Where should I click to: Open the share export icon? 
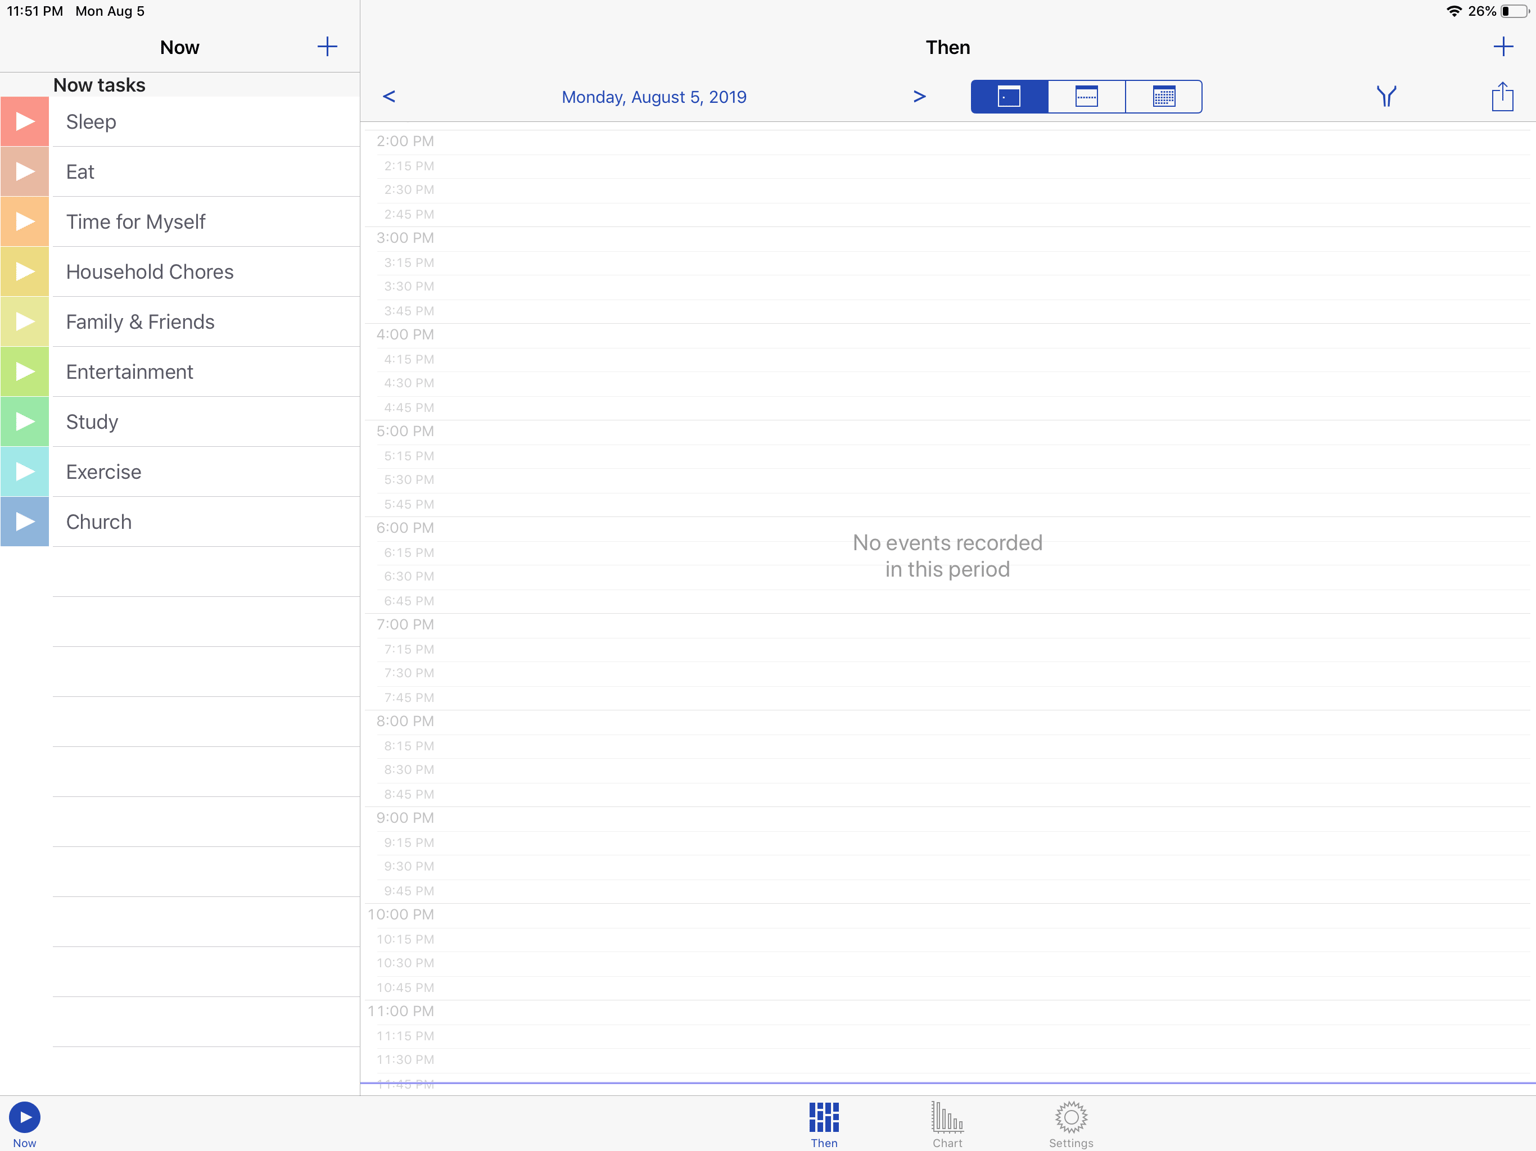[x=1502, y=96]
